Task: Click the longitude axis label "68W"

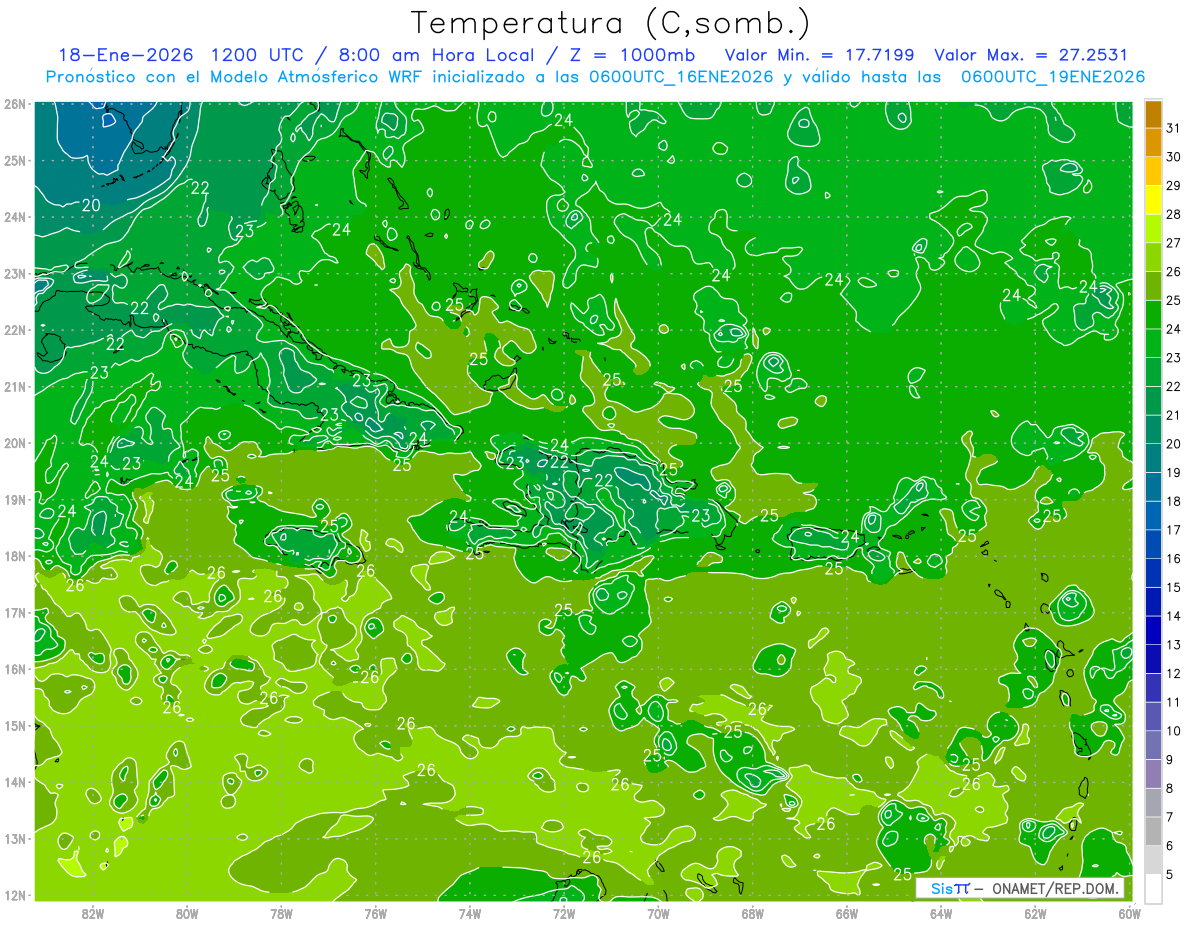Action: [x=752, y=914]
